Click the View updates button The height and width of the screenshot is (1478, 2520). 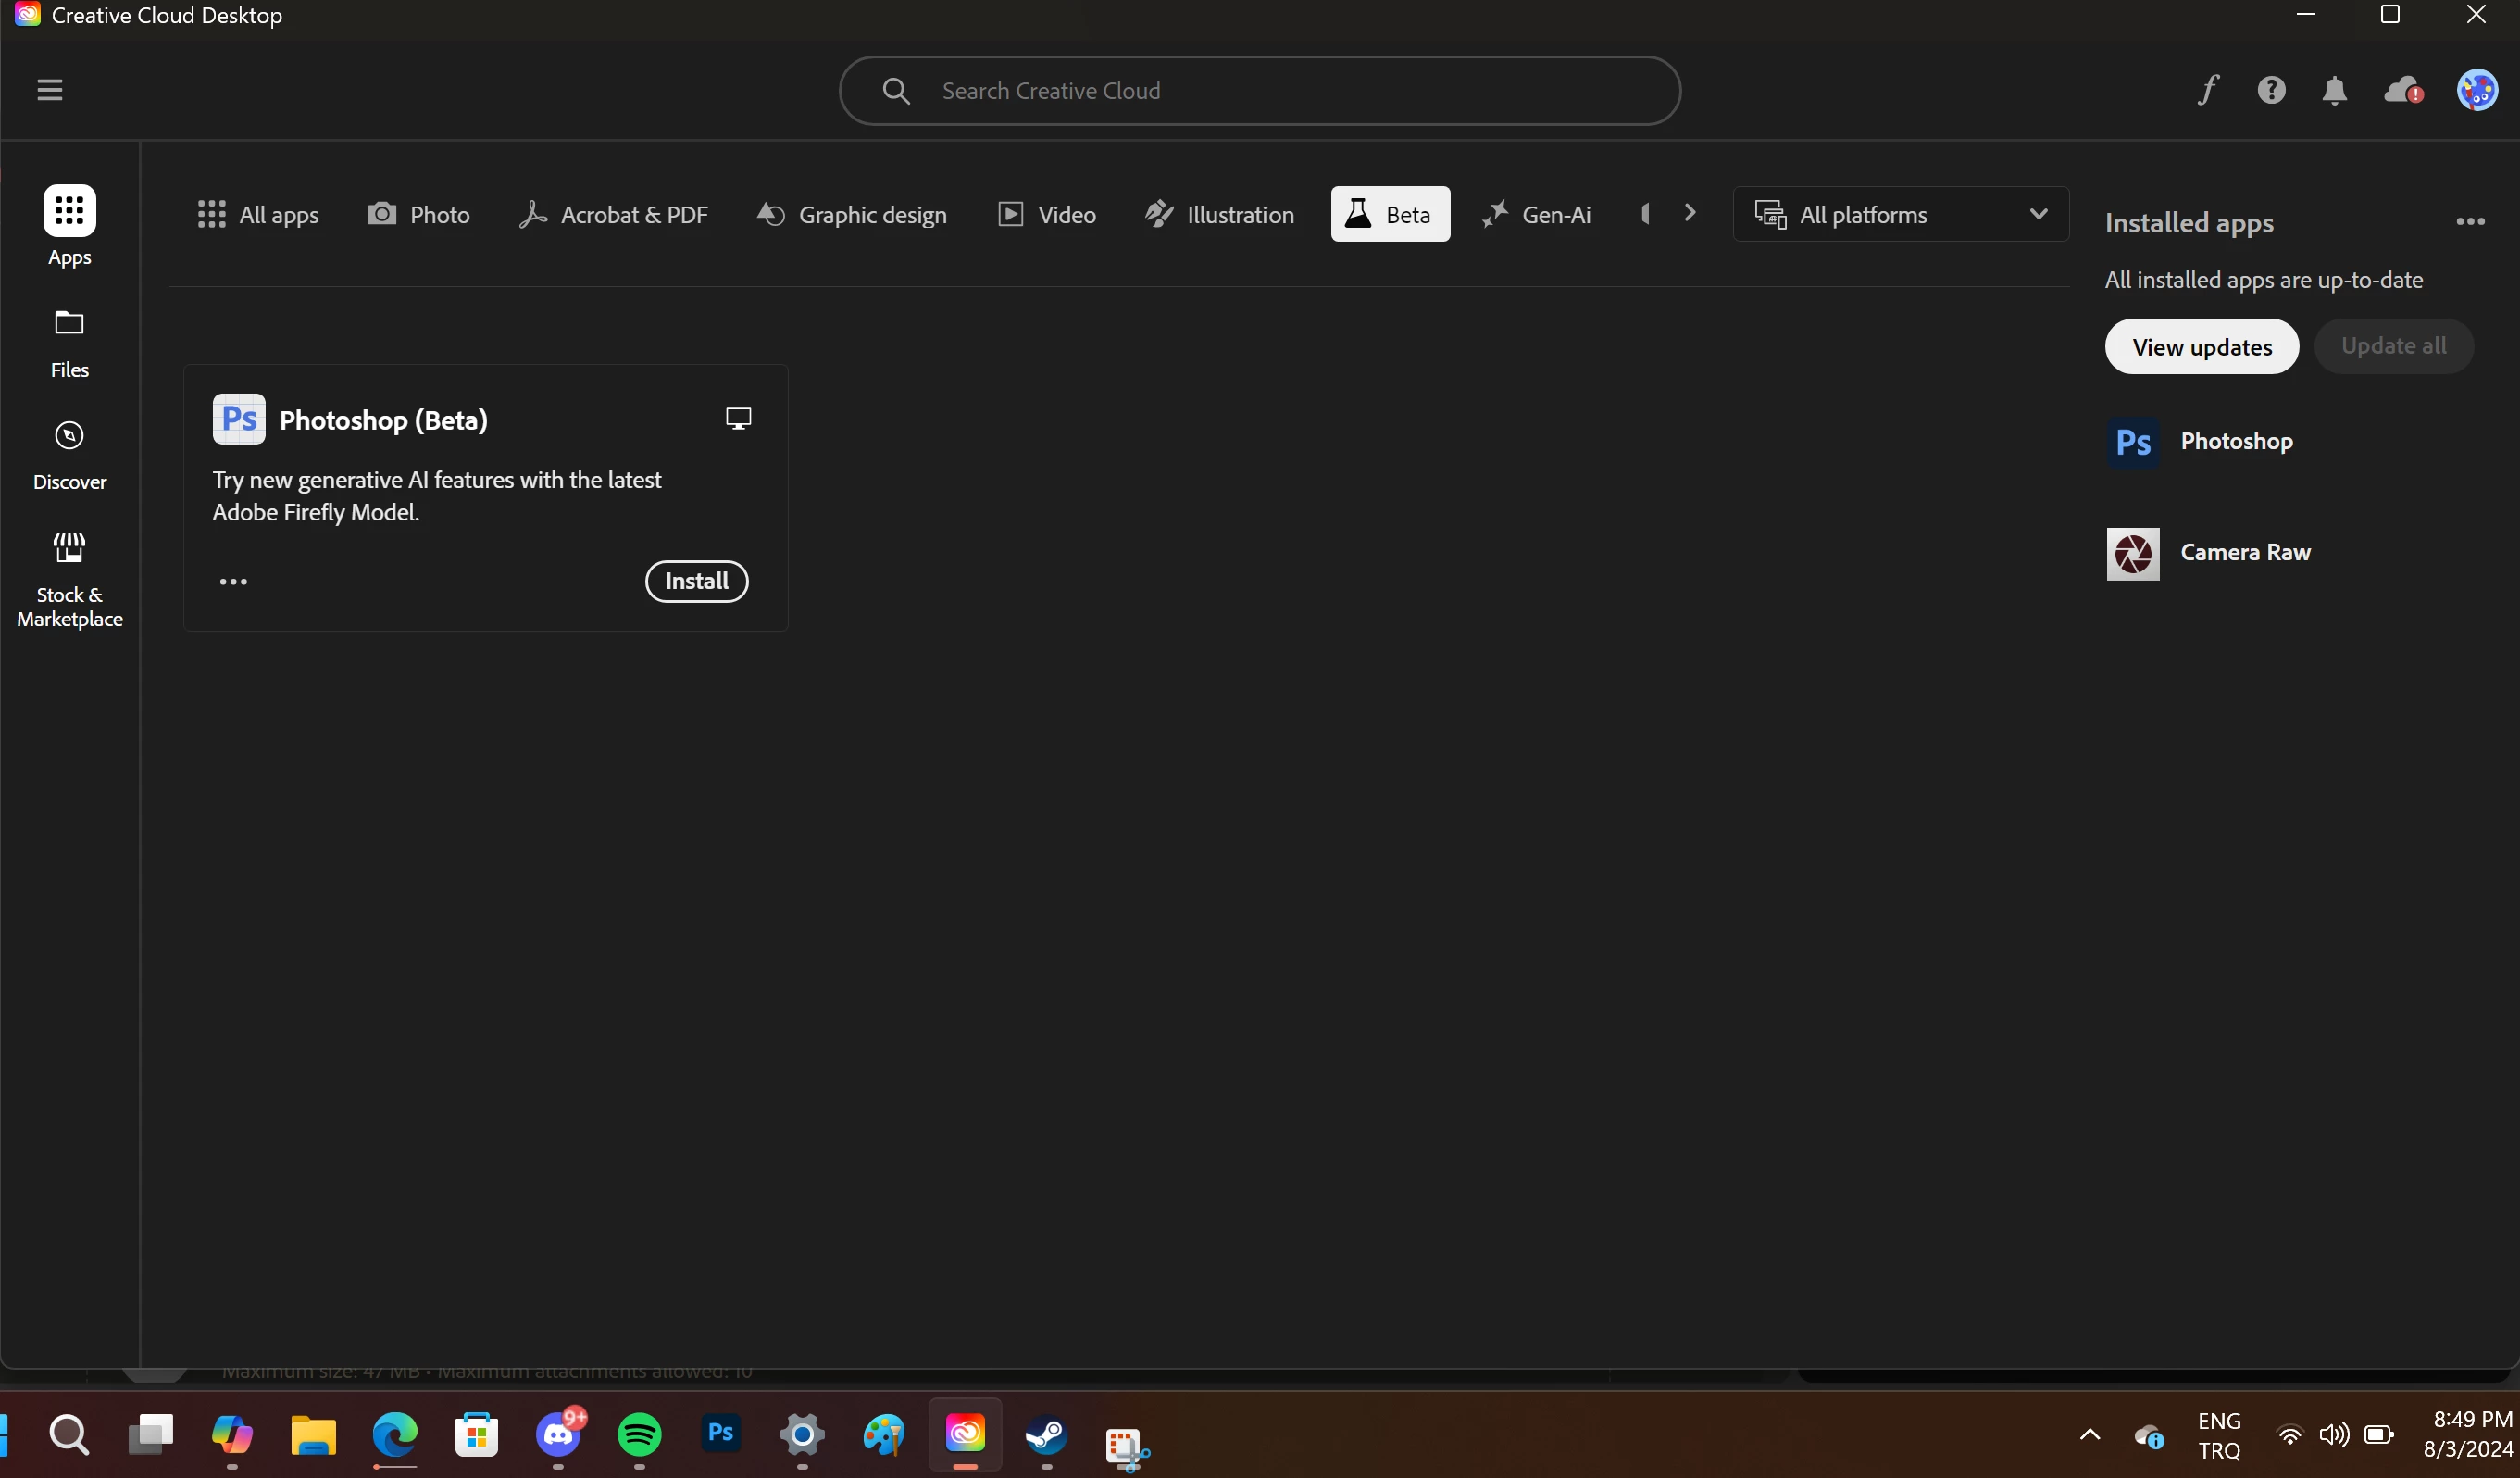tap(2201, 346)
